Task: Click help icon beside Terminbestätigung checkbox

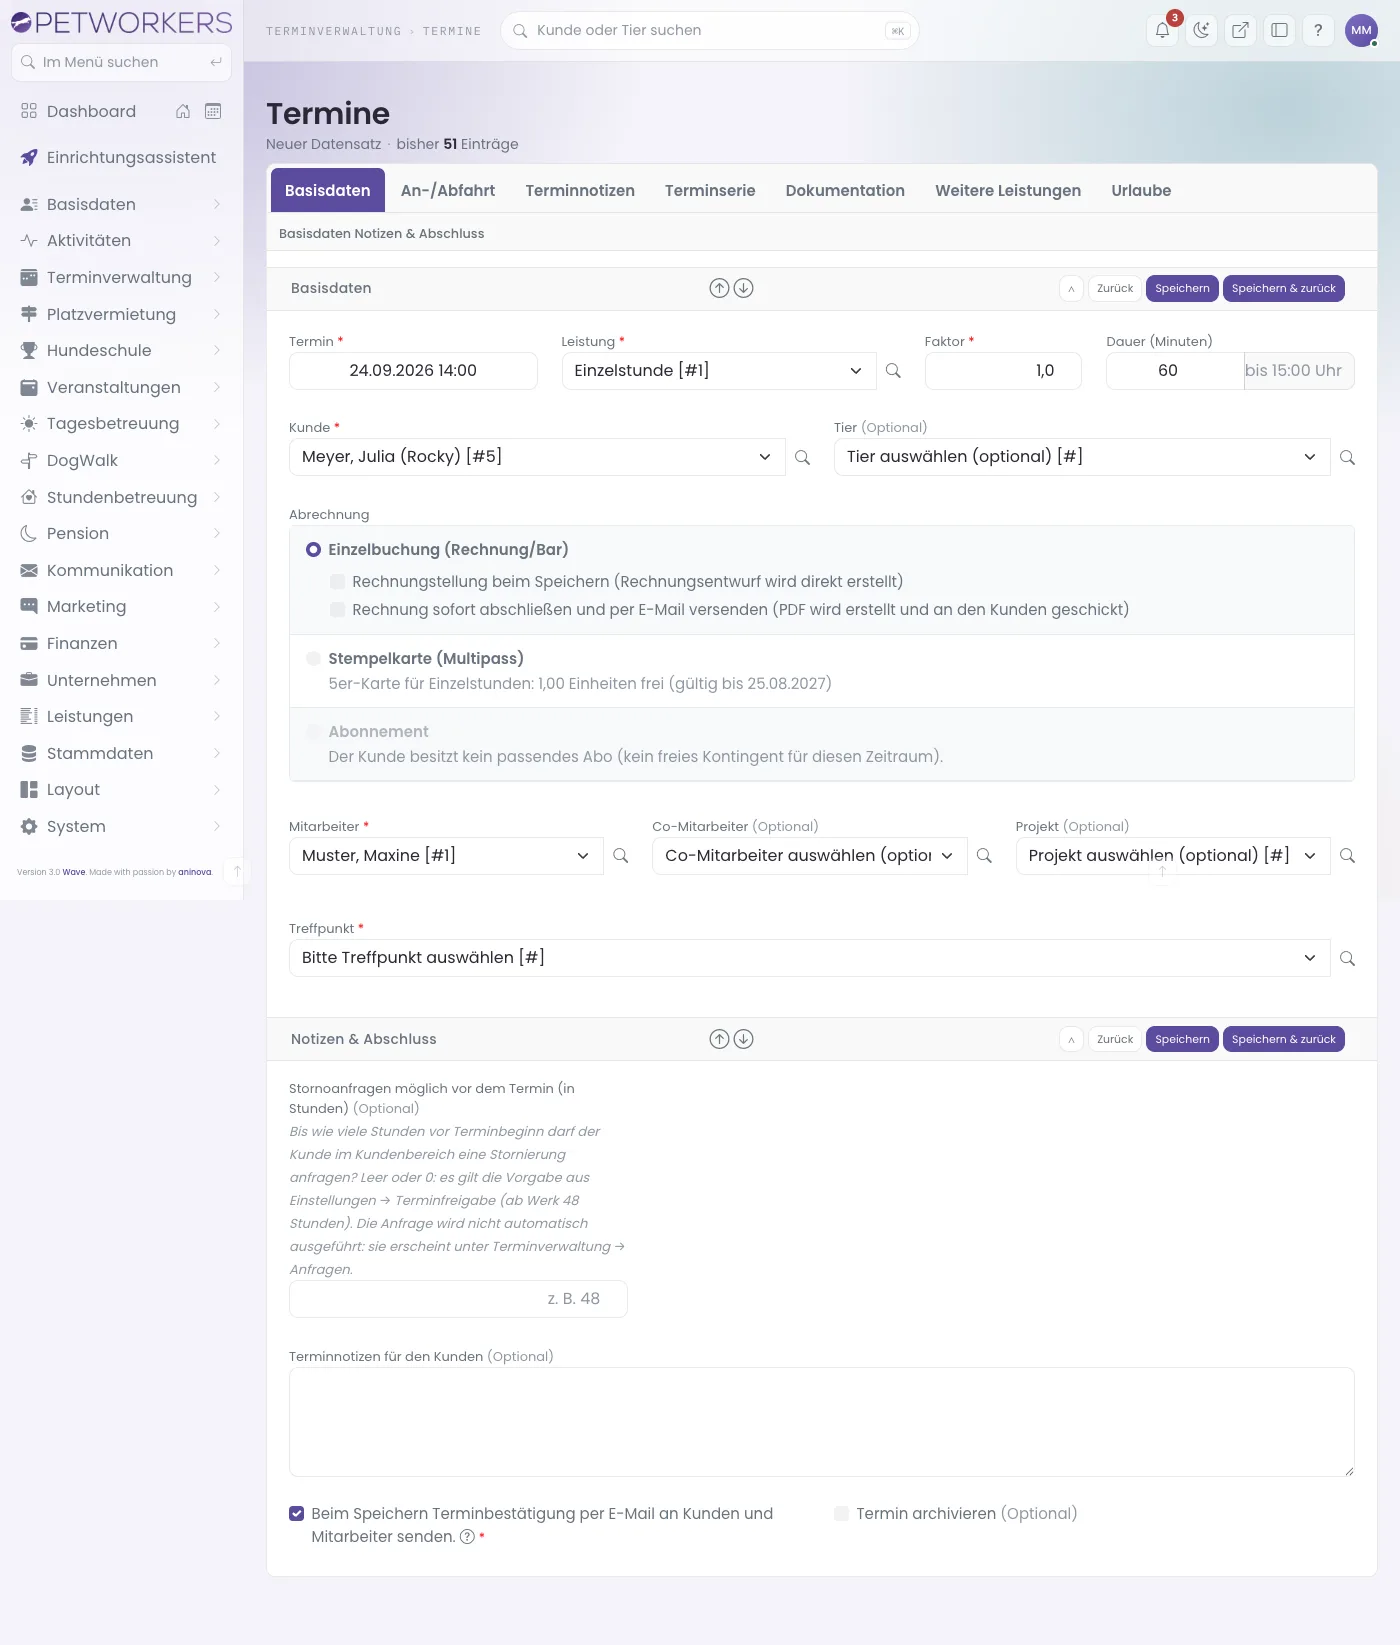Action: (467, 1537)
